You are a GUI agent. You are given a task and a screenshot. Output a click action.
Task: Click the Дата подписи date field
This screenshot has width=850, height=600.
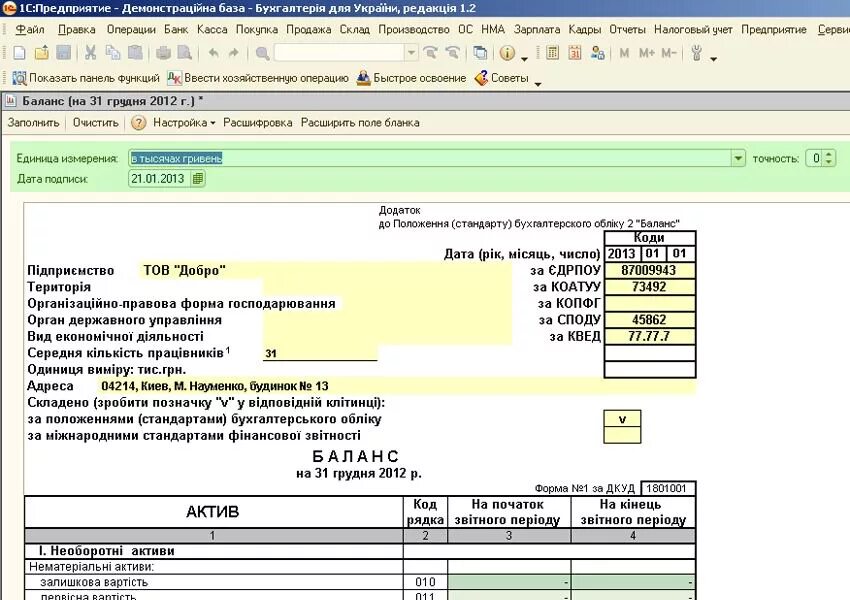point(159,178)
